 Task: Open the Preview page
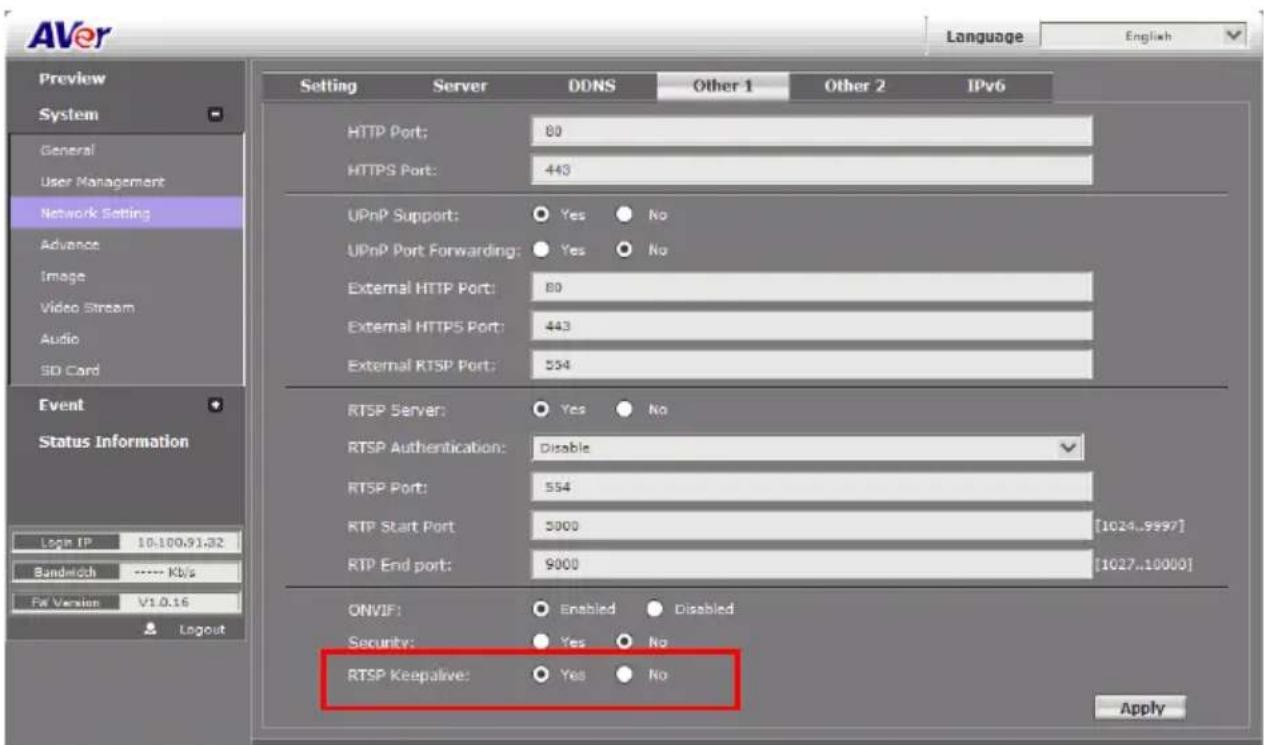tap(72, 79)
